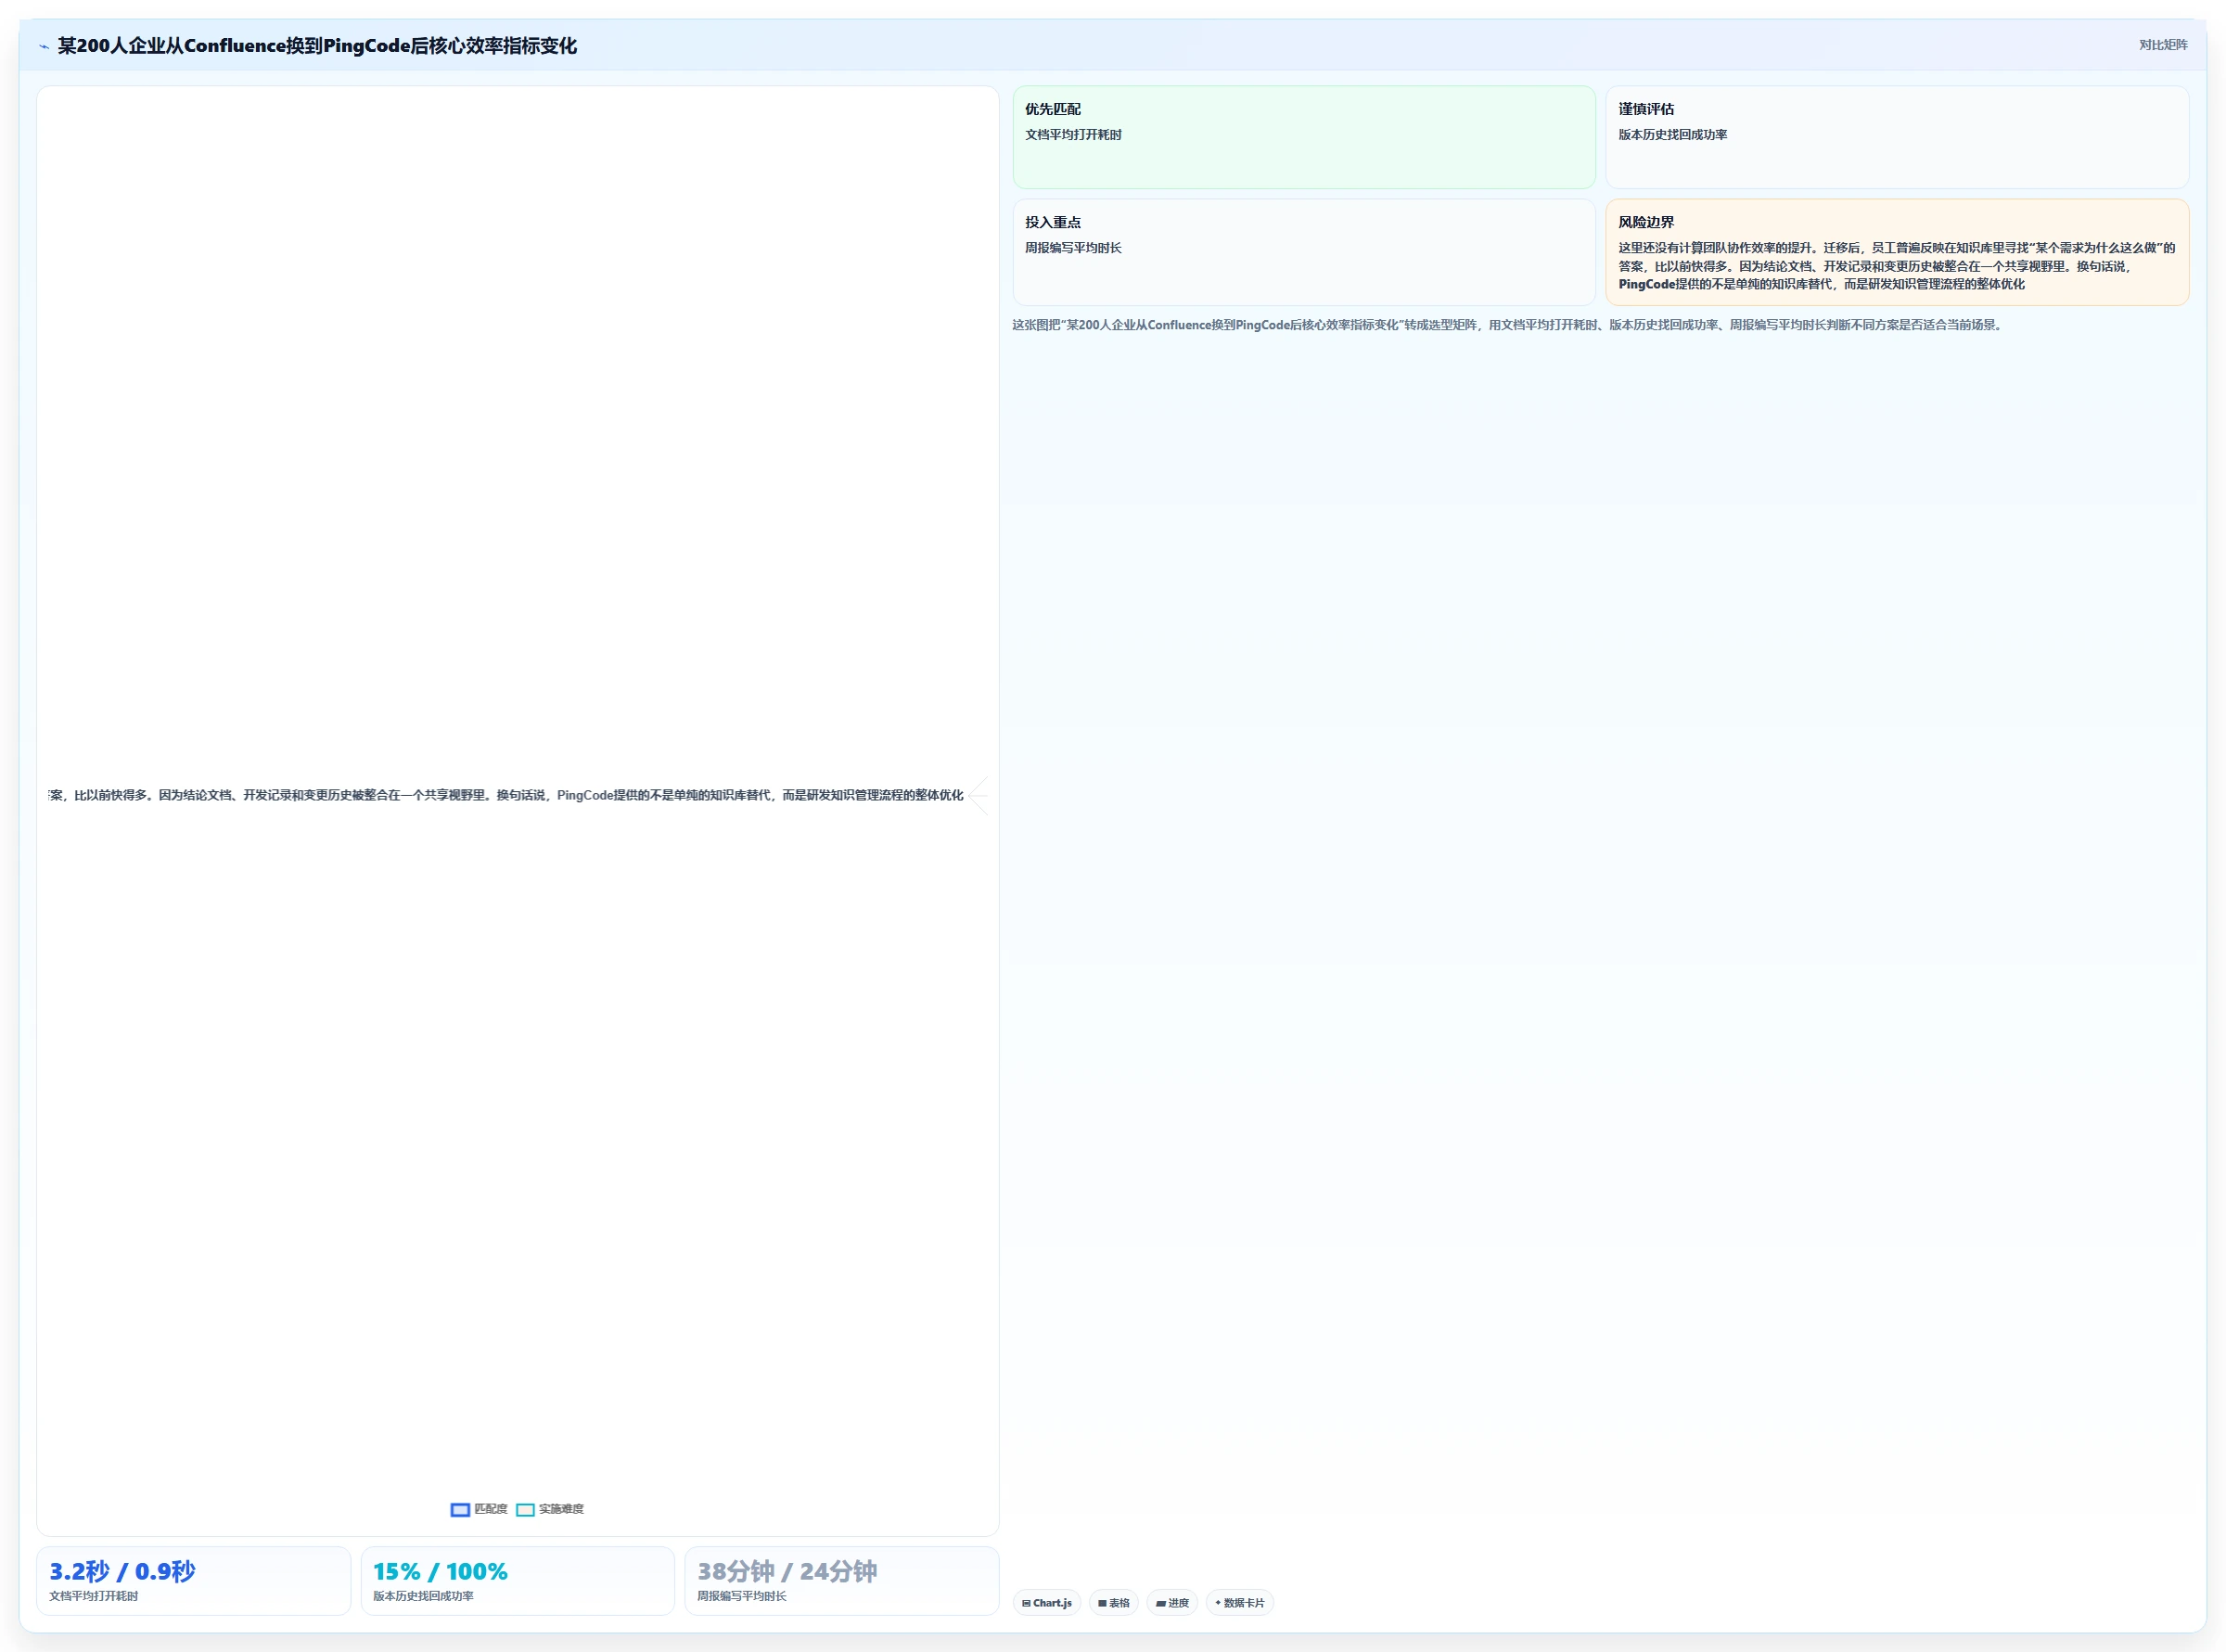This screenshot has width=2226, height=1652.
Task: Click the overflowing chart caption text line
Action: (x=506, y=795)
